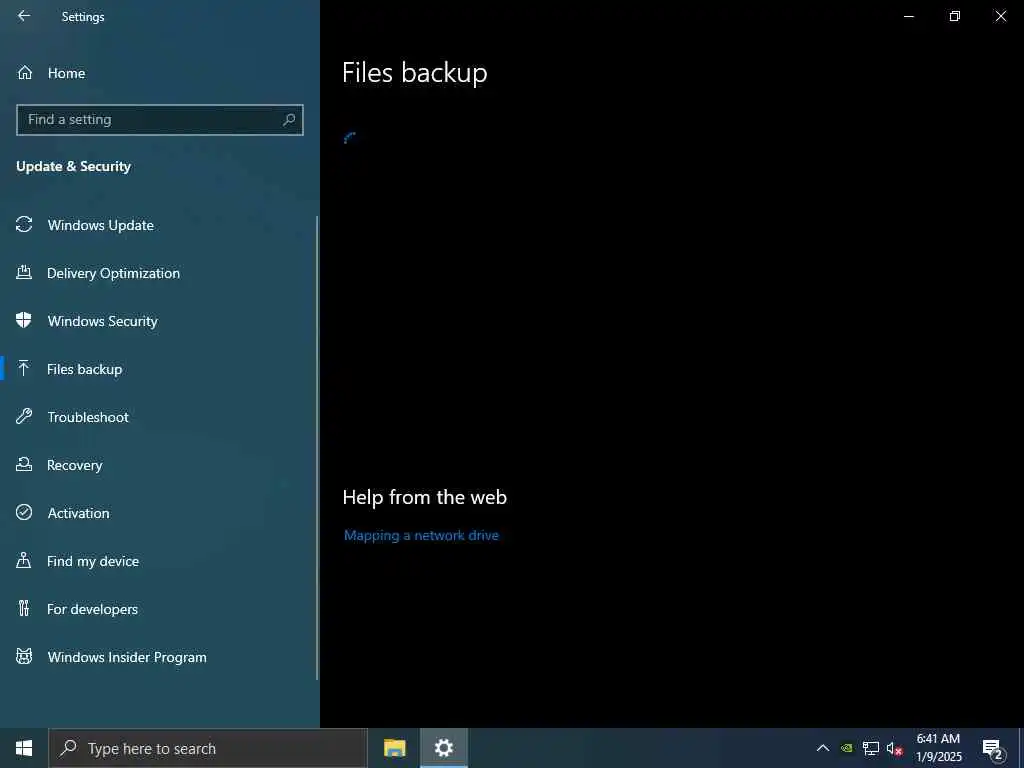Click the muted volume tray icon
The width and height of the screenshot is (1024, 768).
tap(894, 748)
